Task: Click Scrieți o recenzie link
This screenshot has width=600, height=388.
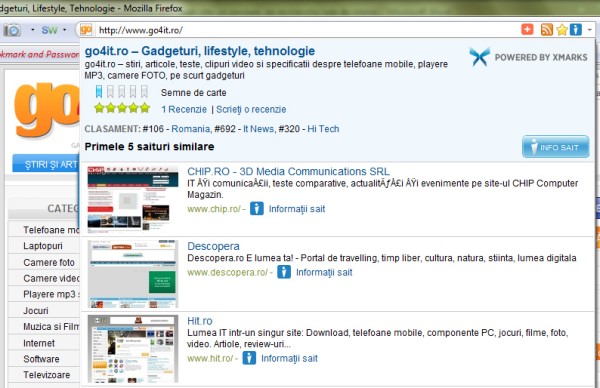Action: click(x=251, y=109)
